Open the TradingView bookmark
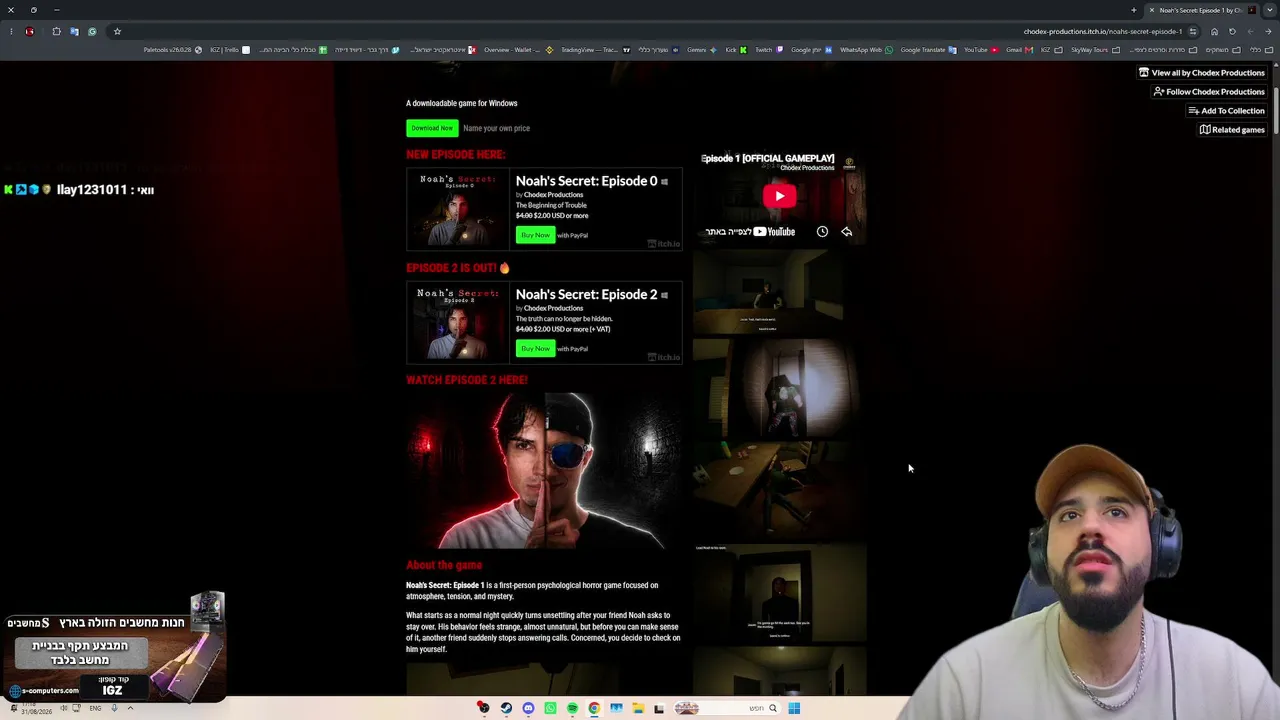This screenshot has width=1280, height=720. click(595, 50)
